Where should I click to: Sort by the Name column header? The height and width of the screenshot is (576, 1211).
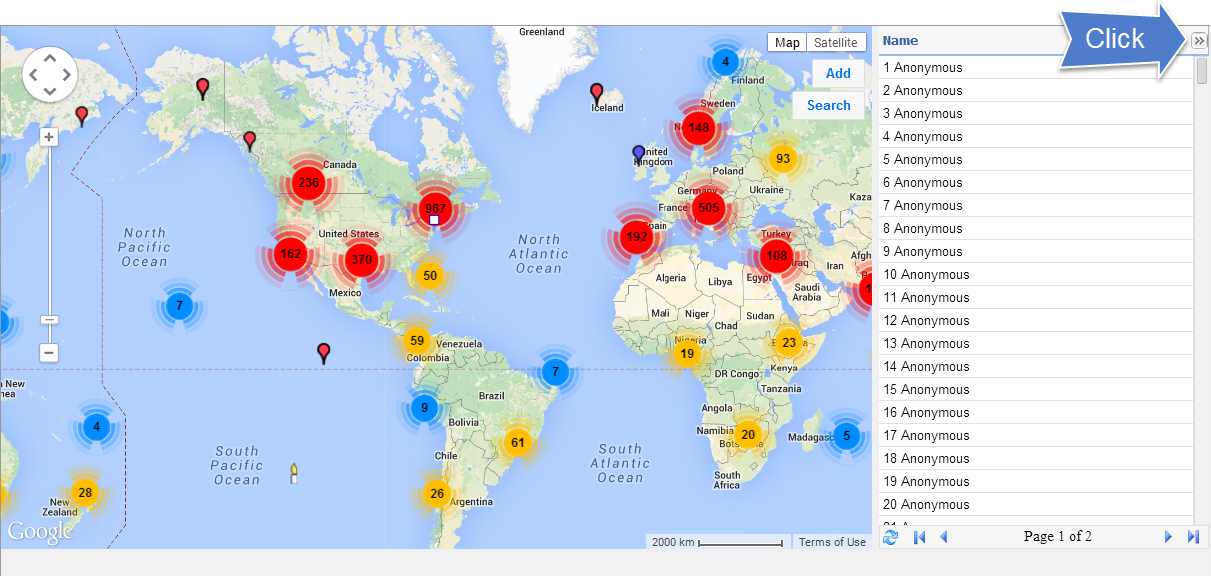pyautogui.click(x=900, y=41)
